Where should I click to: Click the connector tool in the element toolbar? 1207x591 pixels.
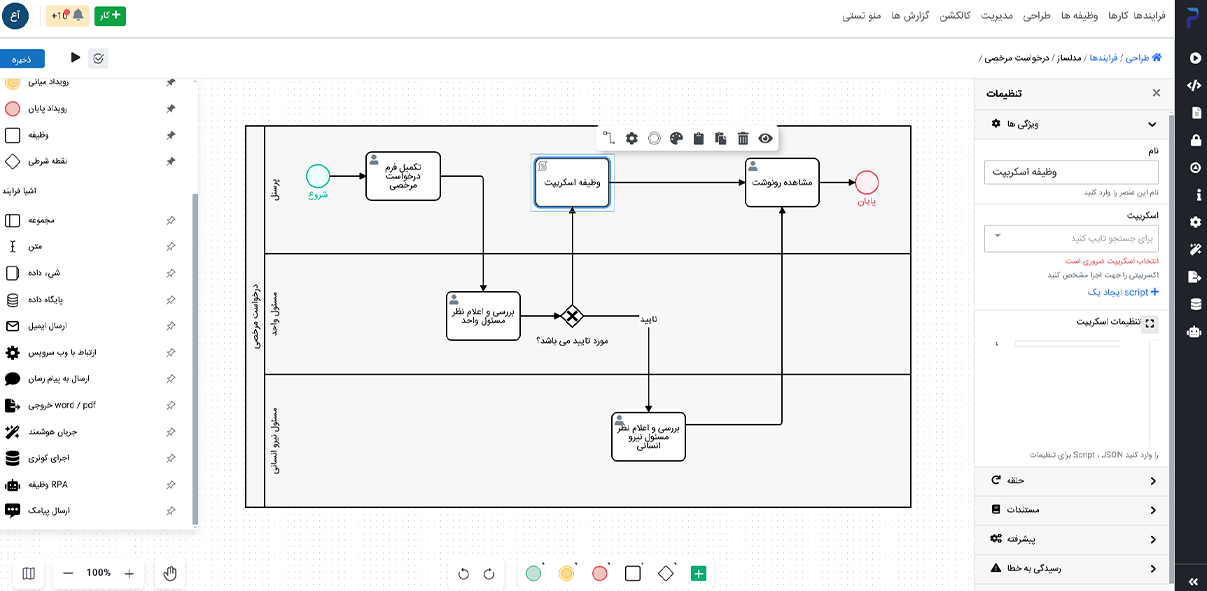(608, 139)
